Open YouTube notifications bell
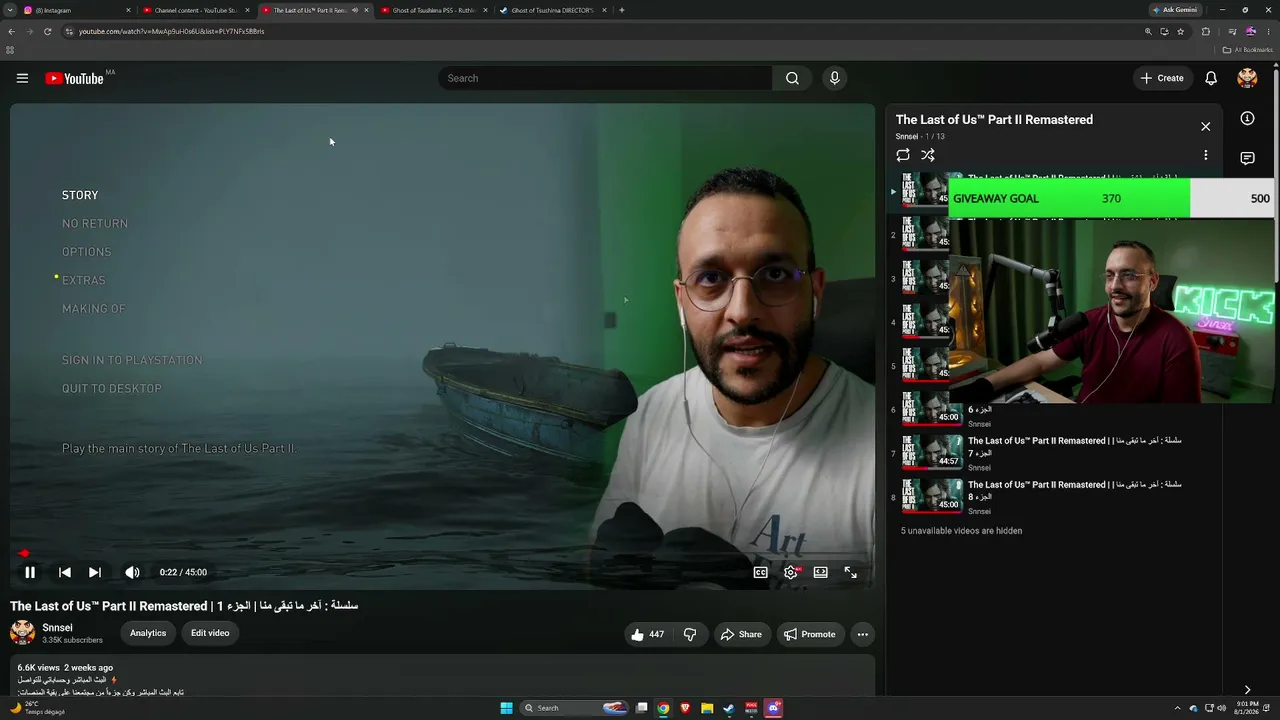This screenshot has width=1280, height=720. tap(1211, 78)
